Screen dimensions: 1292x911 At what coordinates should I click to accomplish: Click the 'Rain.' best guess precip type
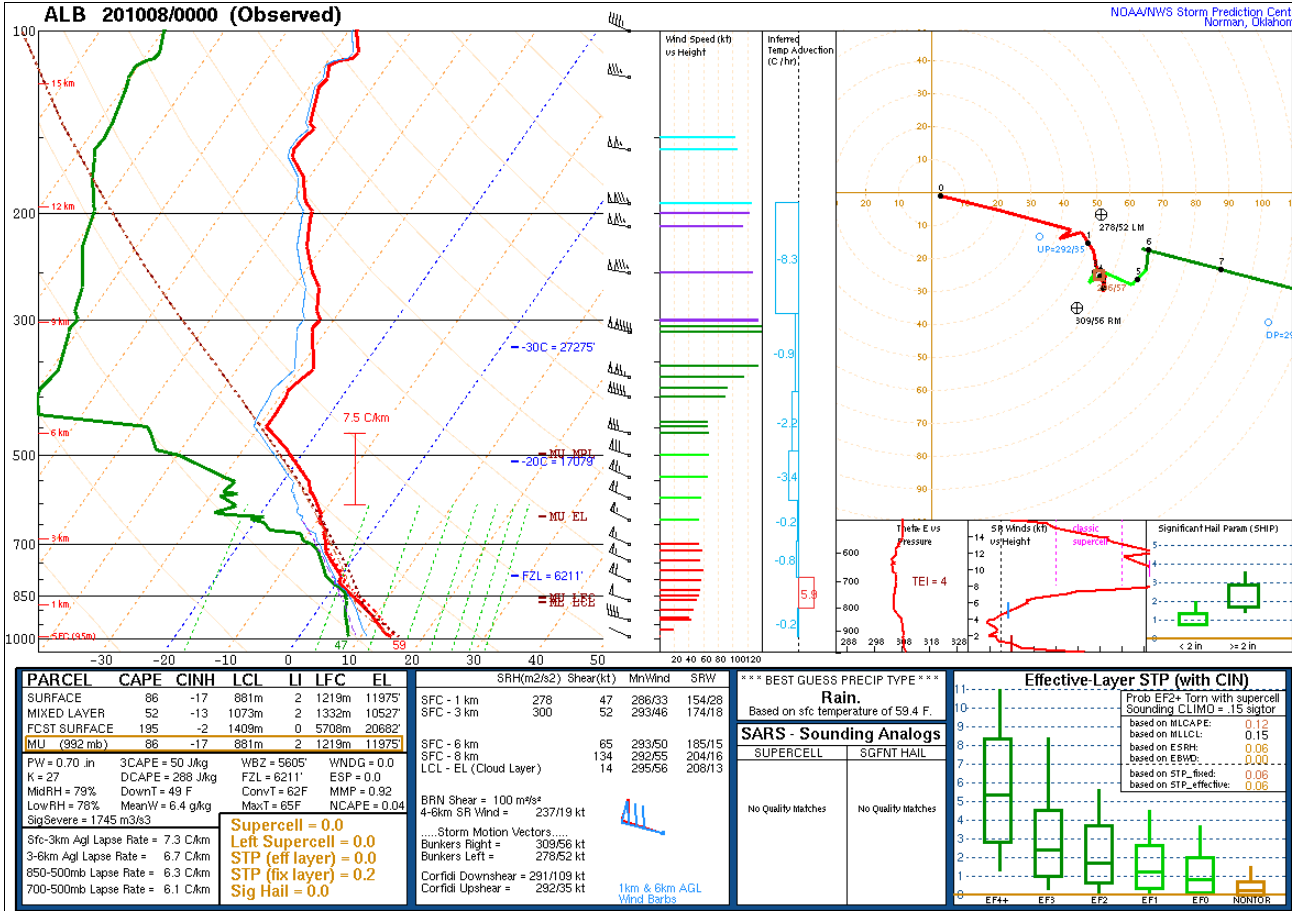pyautogui.click(x=840, y=697)
